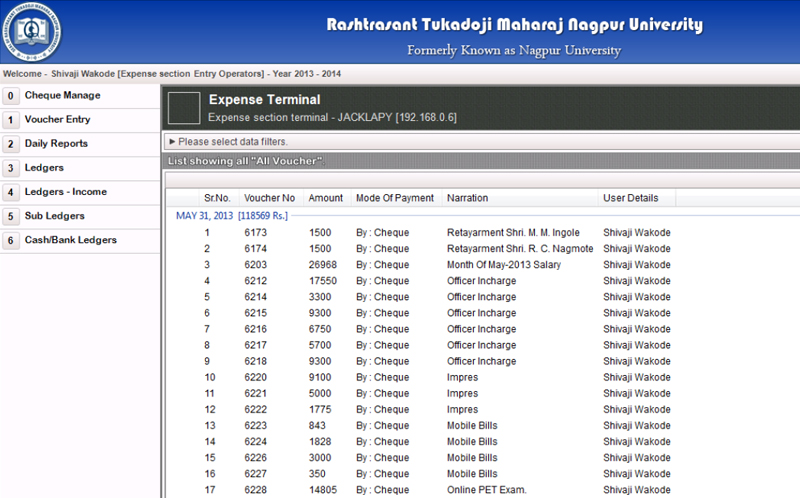Image resolution: width=800 pixels, height=498 pixels.
Task: Click the number 1 badge for Voucher Entry
Action: [11, 120]
